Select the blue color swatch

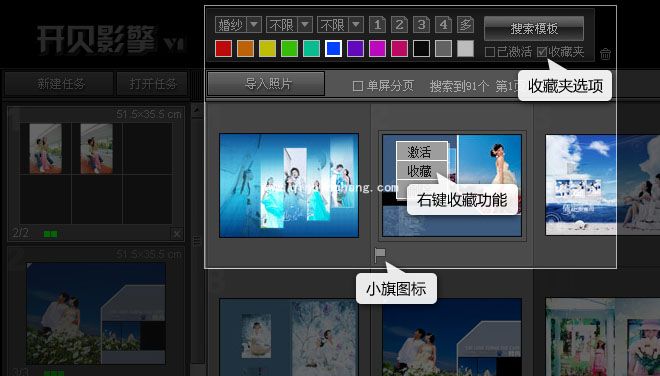click(x=333, y=49)
